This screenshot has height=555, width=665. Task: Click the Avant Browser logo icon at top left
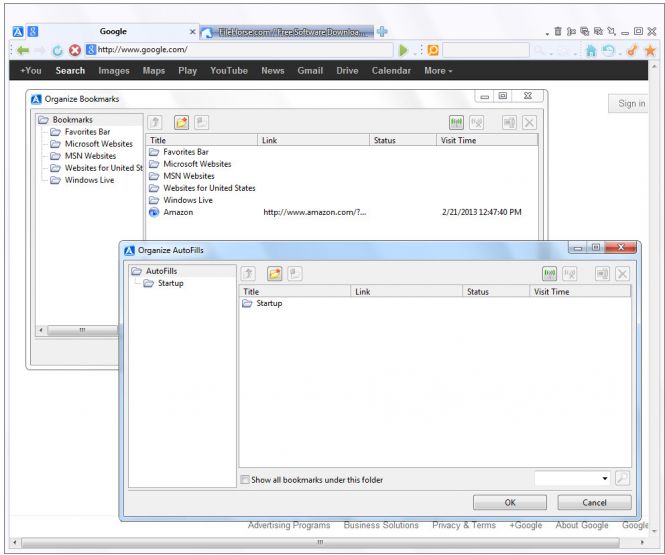pos(18,31)
